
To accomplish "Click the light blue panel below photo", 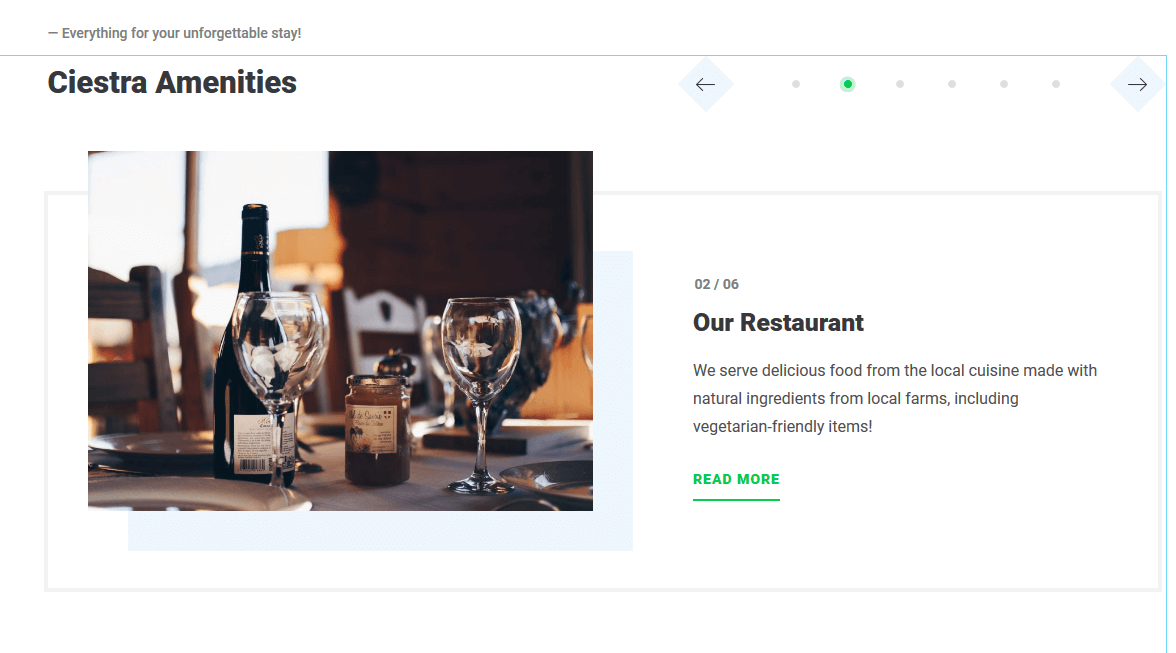I will 380,531.
